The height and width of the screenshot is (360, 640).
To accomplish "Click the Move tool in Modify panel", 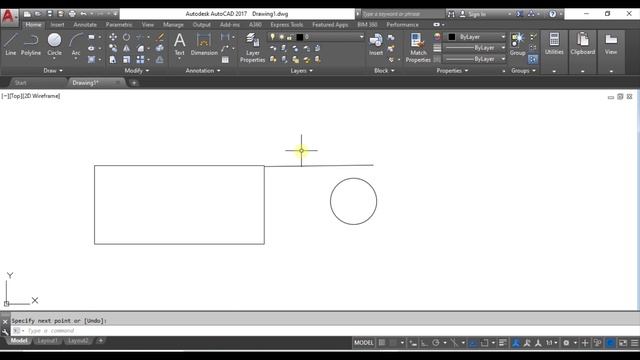I will pyautogui.click(x=113, y=37).
